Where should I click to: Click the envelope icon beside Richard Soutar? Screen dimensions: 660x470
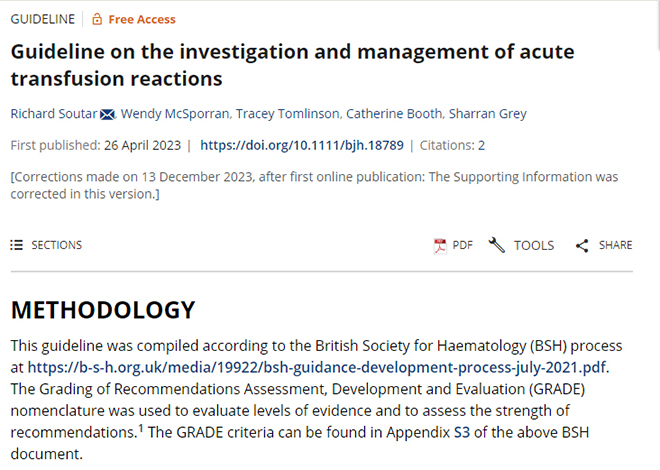(107, 114)
